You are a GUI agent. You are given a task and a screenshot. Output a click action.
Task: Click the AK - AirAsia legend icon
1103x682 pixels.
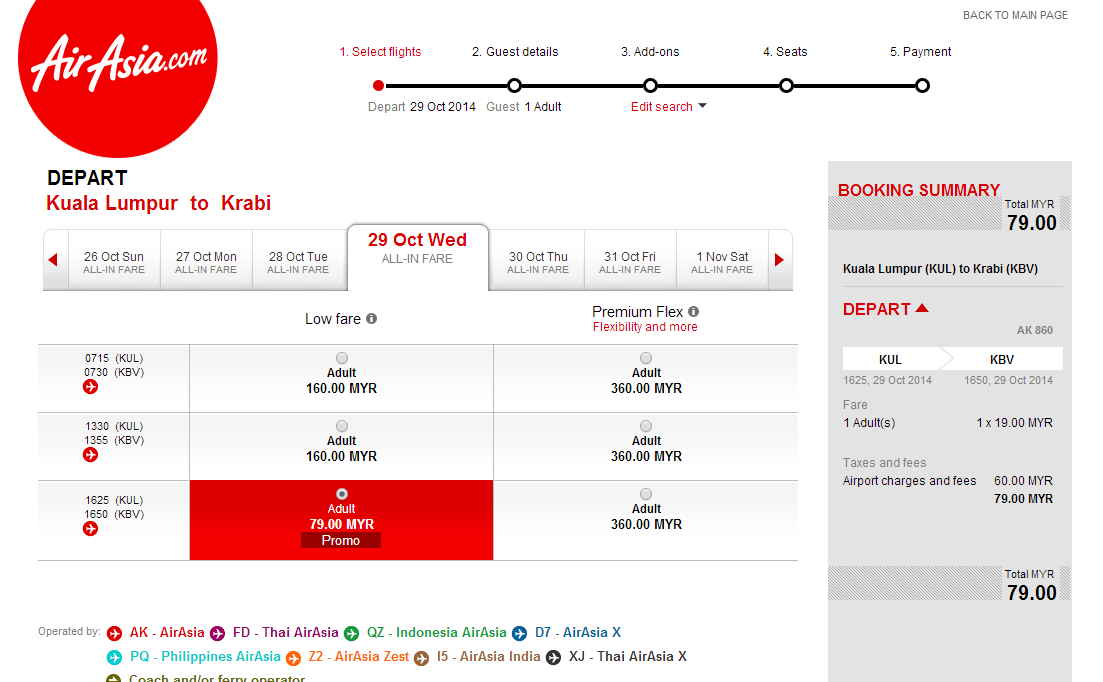pyautogui.click(x=115, y=633)
